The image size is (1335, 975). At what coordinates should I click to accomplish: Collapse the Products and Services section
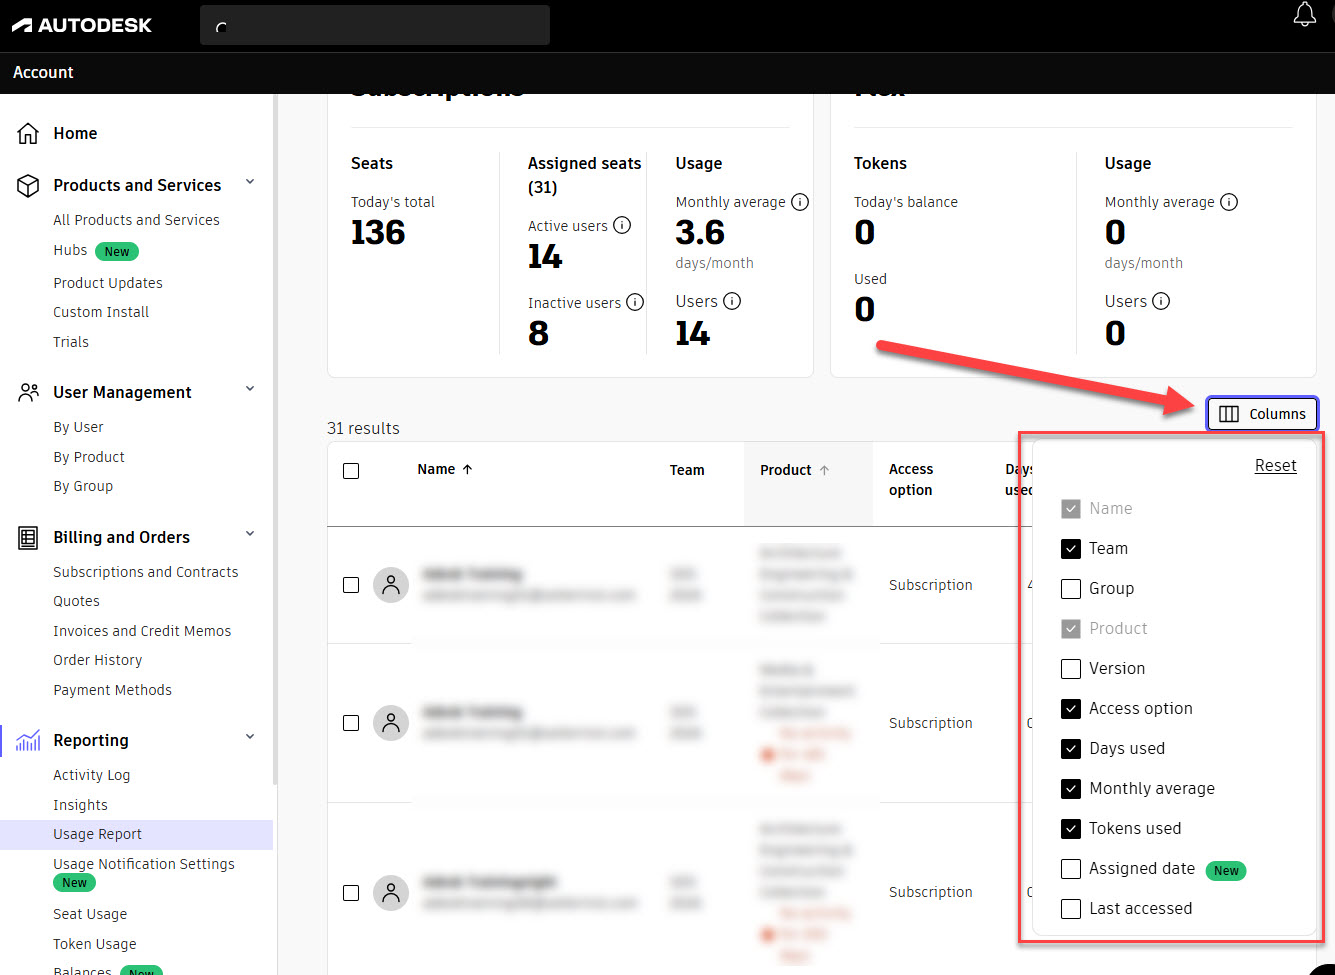coord(250,182)
